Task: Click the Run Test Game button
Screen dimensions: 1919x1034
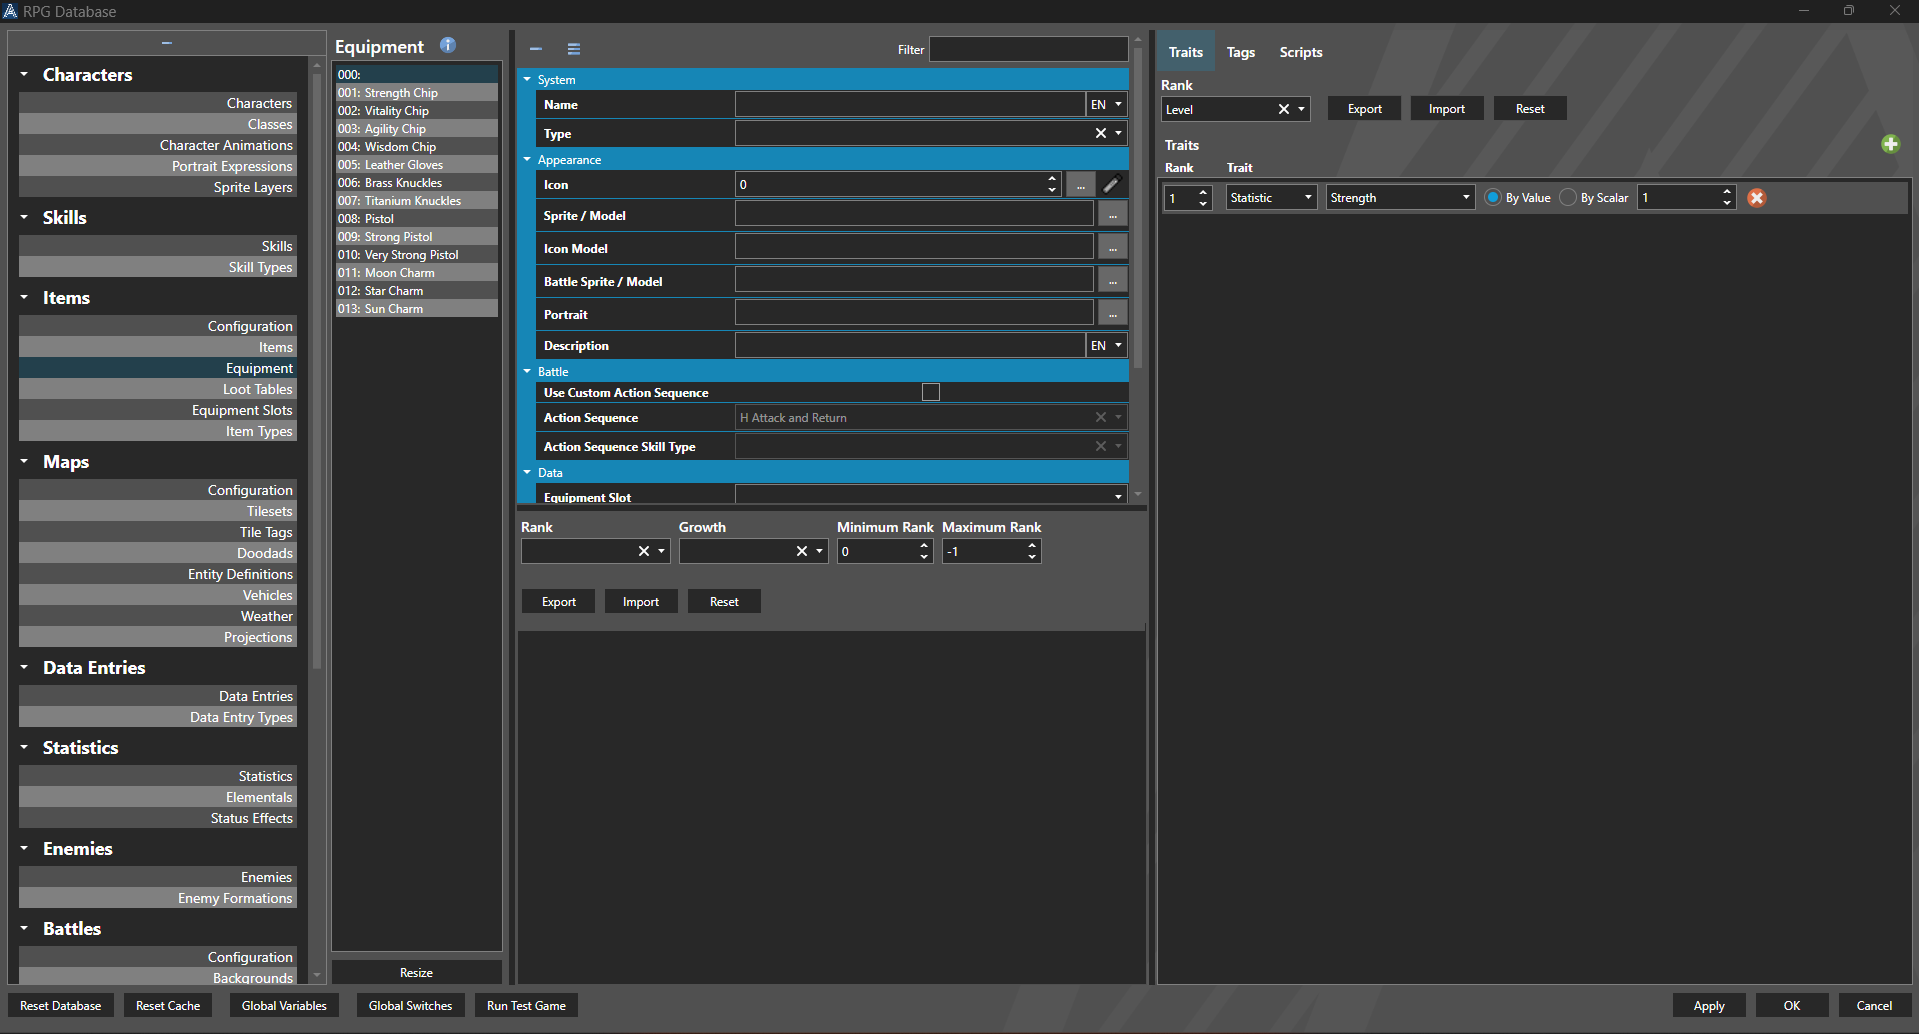Action: pos(526,1006)
